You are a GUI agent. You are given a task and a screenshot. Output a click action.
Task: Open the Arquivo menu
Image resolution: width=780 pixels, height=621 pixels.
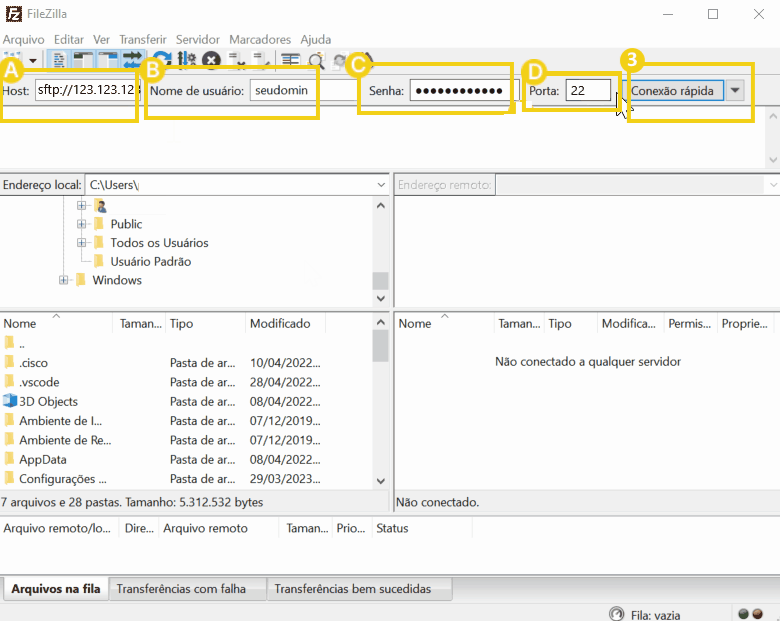coord(23,39)
